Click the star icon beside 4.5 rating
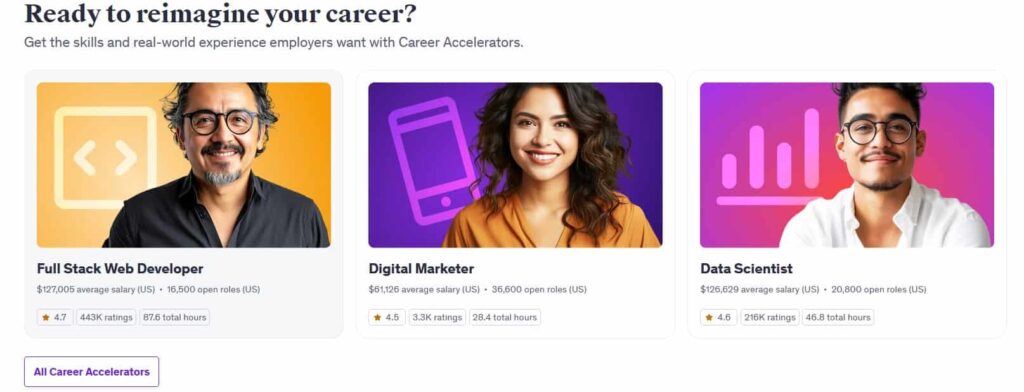The width and height of the screenshot is (1024, 392). point(377,318)
